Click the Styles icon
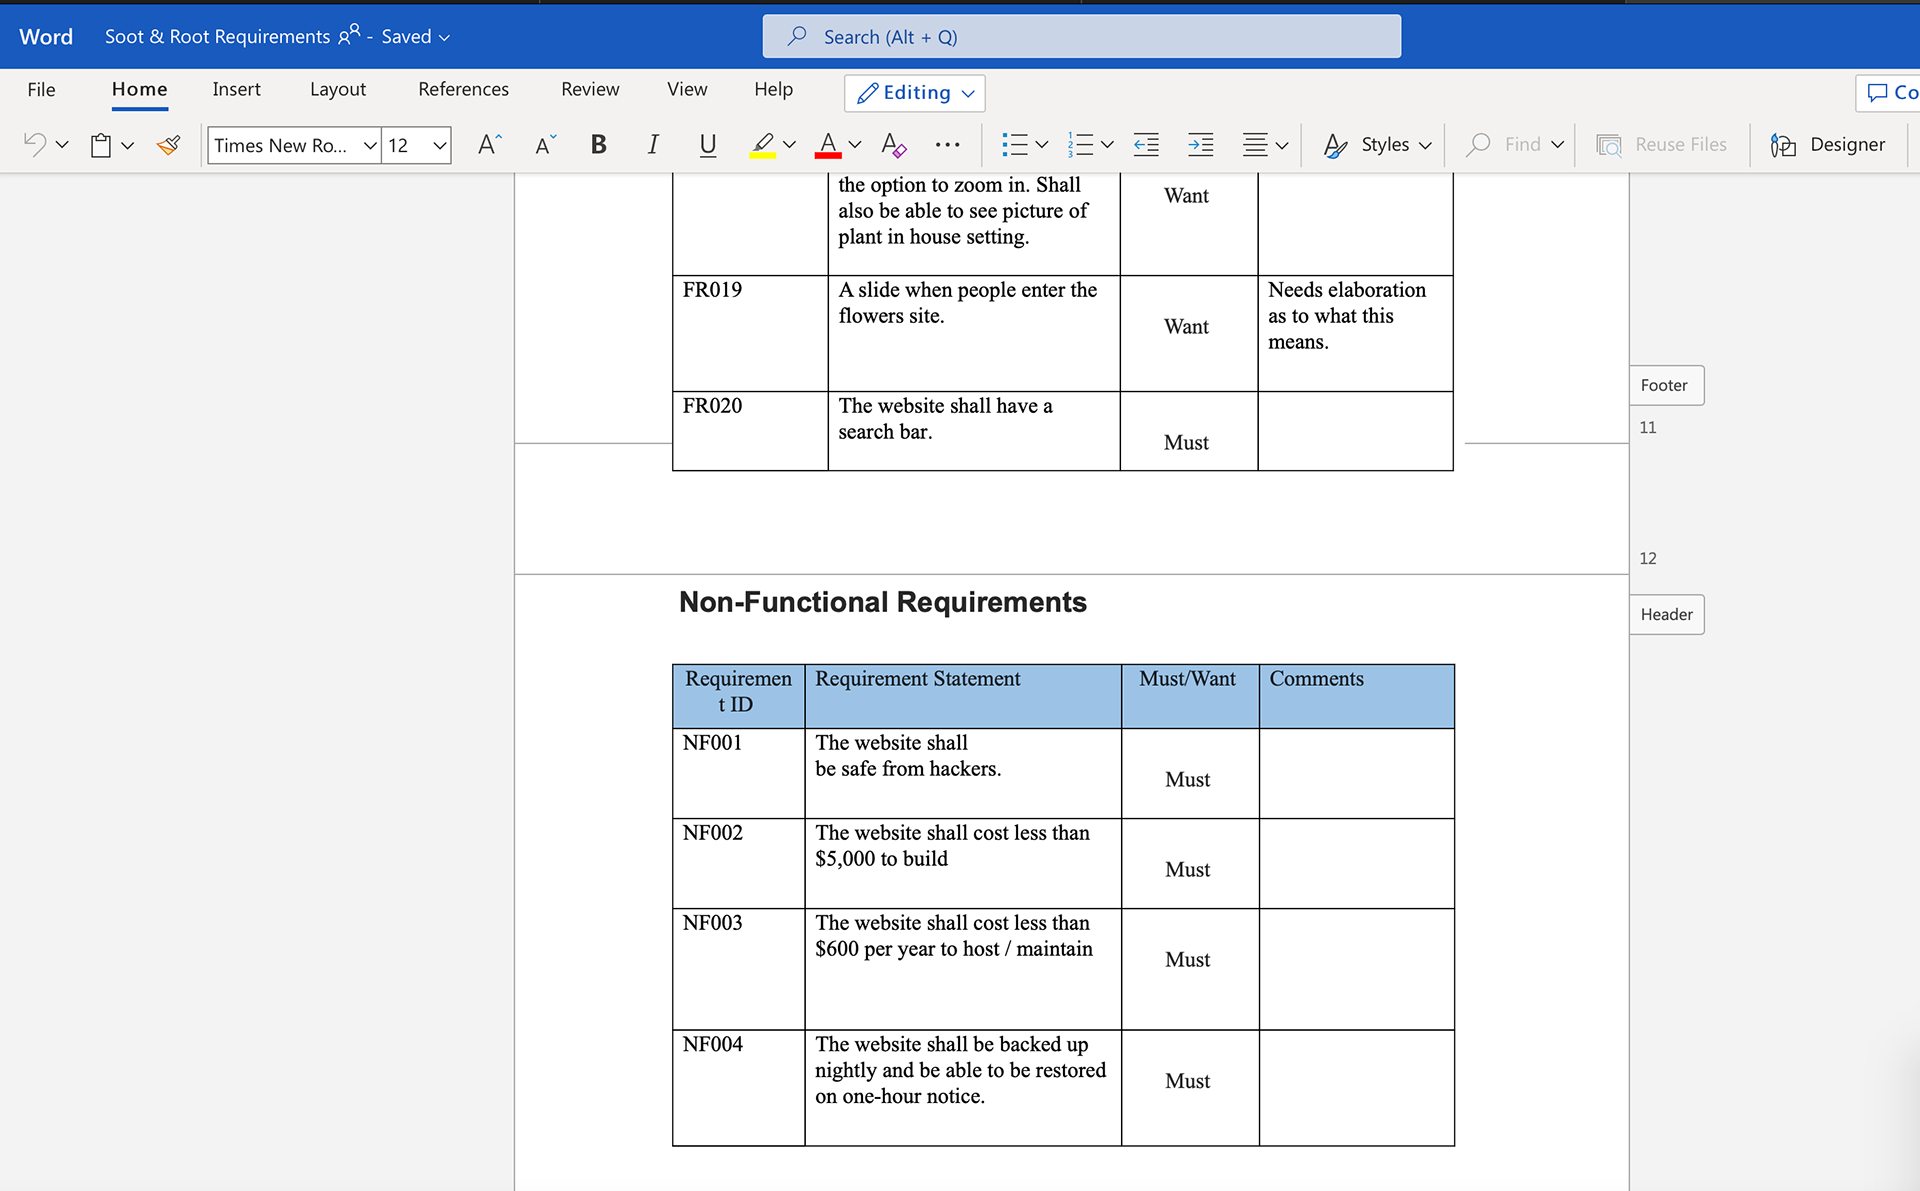The width and height of the screenshot is (1920, 1191). pos(1335,145)
